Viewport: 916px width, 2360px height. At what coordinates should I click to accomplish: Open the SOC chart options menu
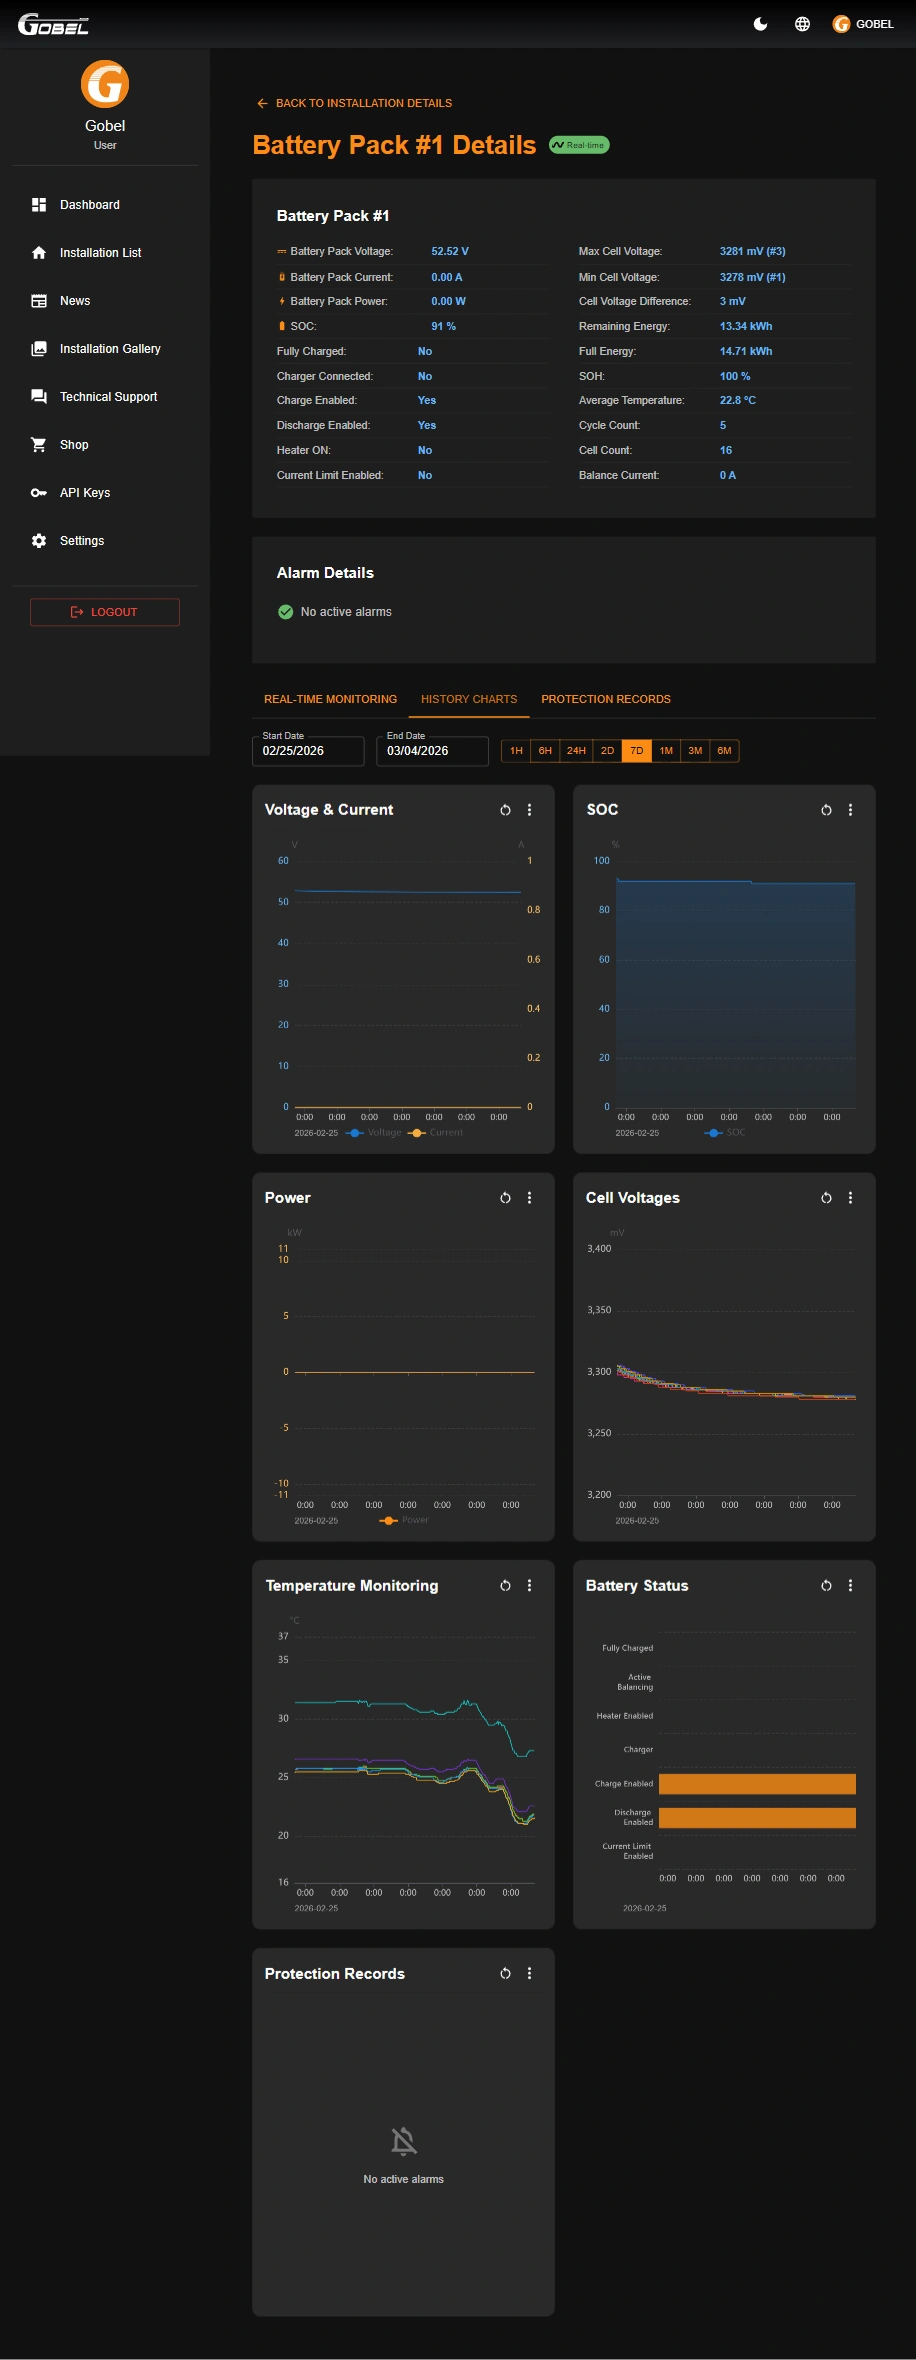pos(850,810)
